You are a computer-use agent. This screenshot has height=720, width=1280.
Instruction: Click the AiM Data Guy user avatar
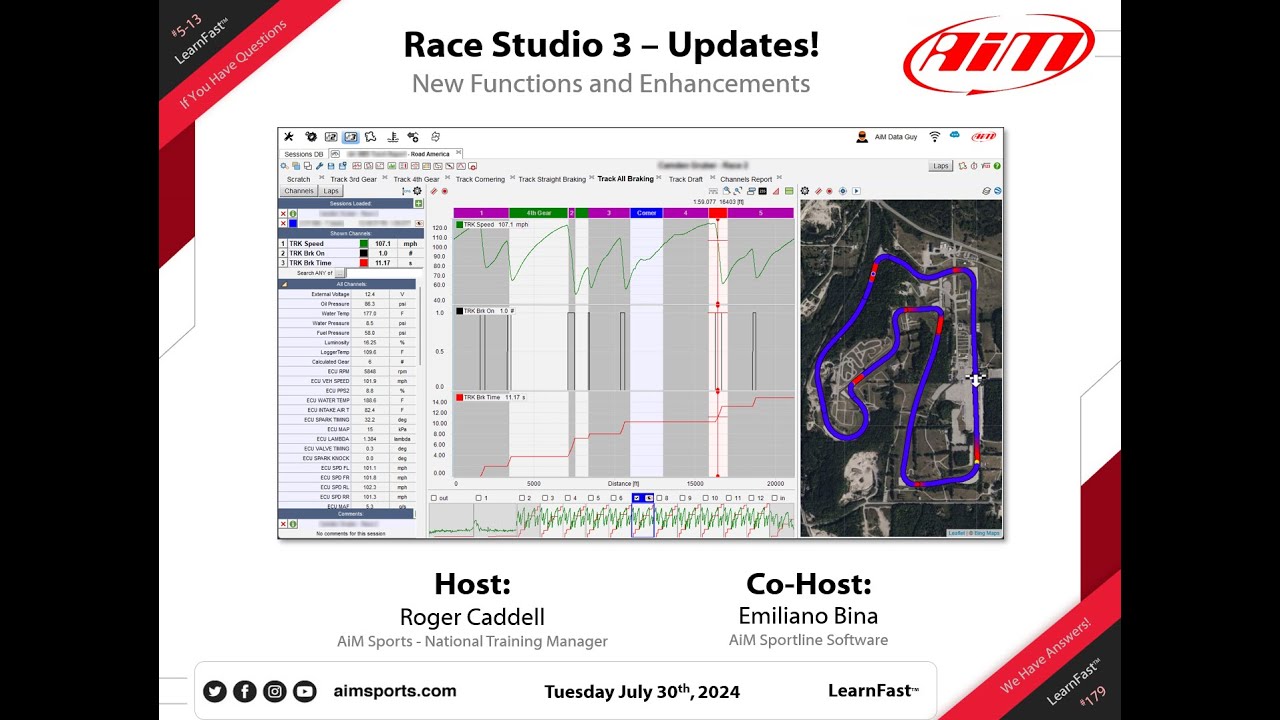click(862, 137)
